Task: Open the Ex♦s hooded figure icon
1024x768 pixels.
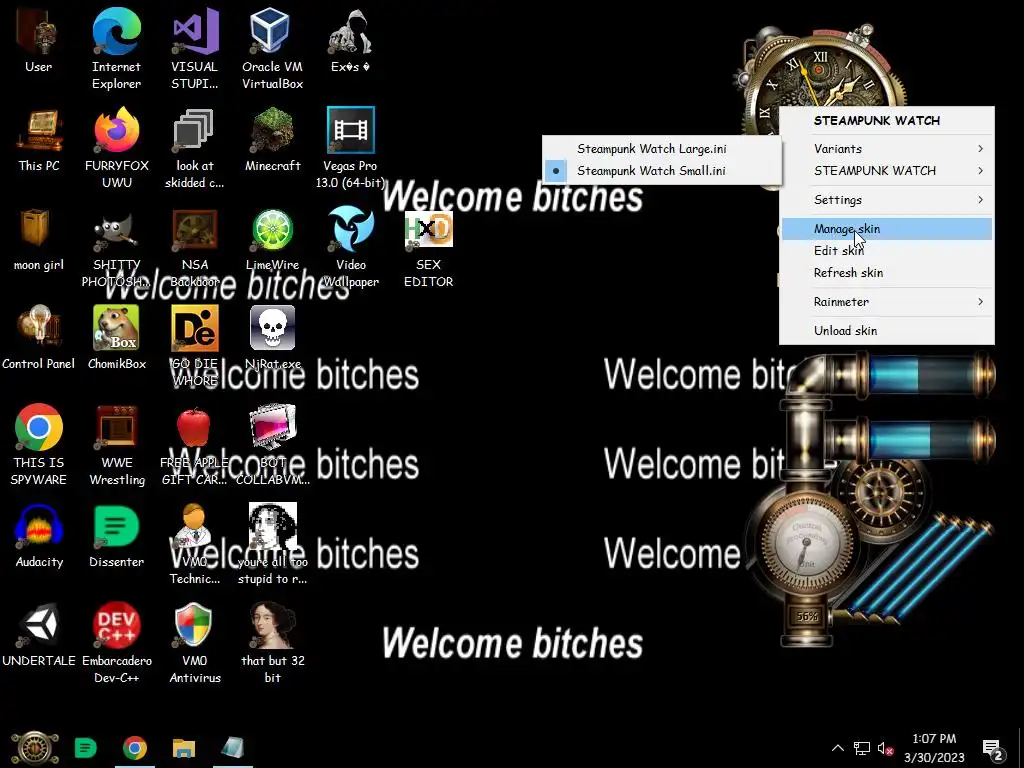Action: coord(351,40)
